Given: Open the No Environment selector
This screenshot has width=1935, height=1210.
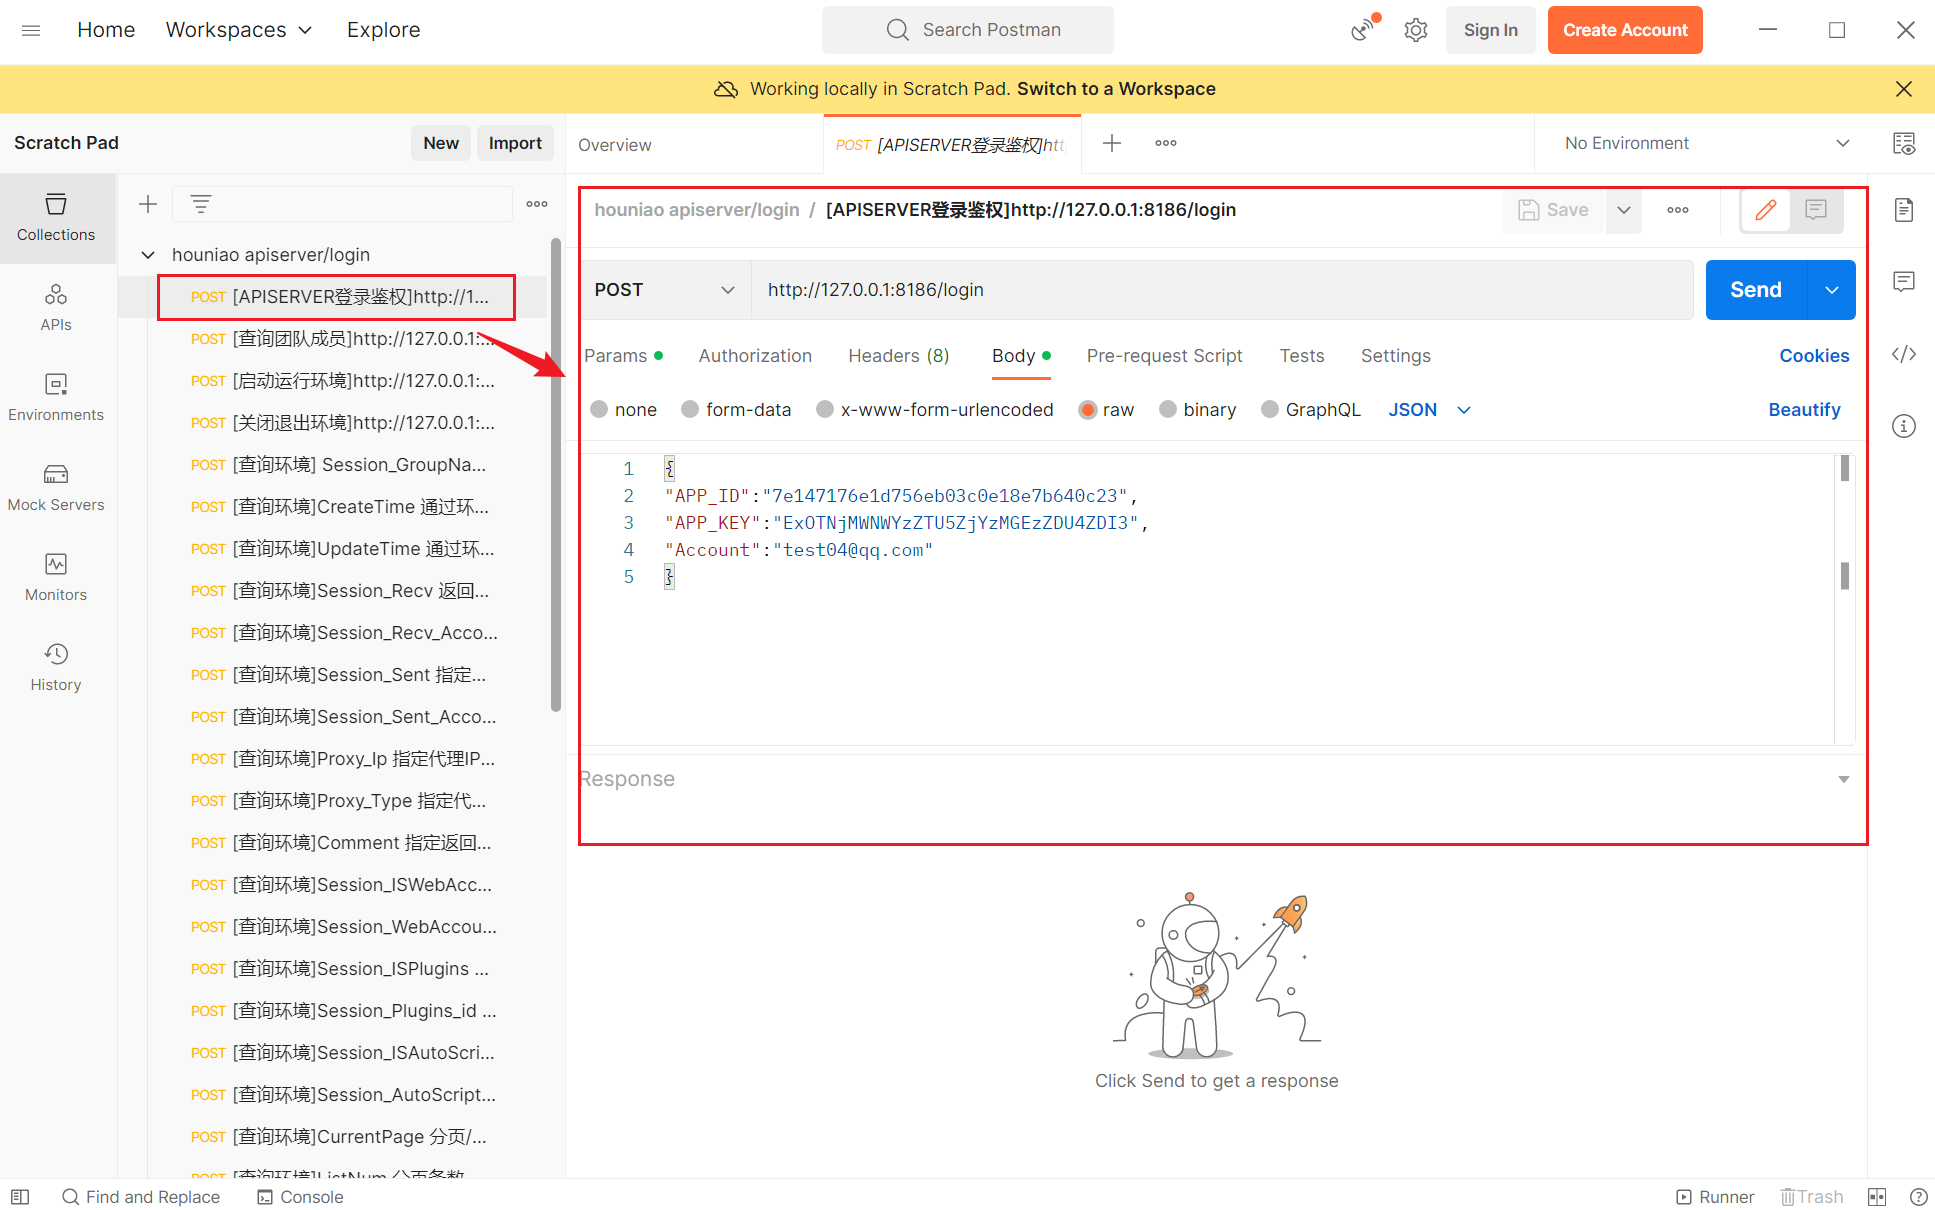Looking at the screenshot, I should (1707, 143).
